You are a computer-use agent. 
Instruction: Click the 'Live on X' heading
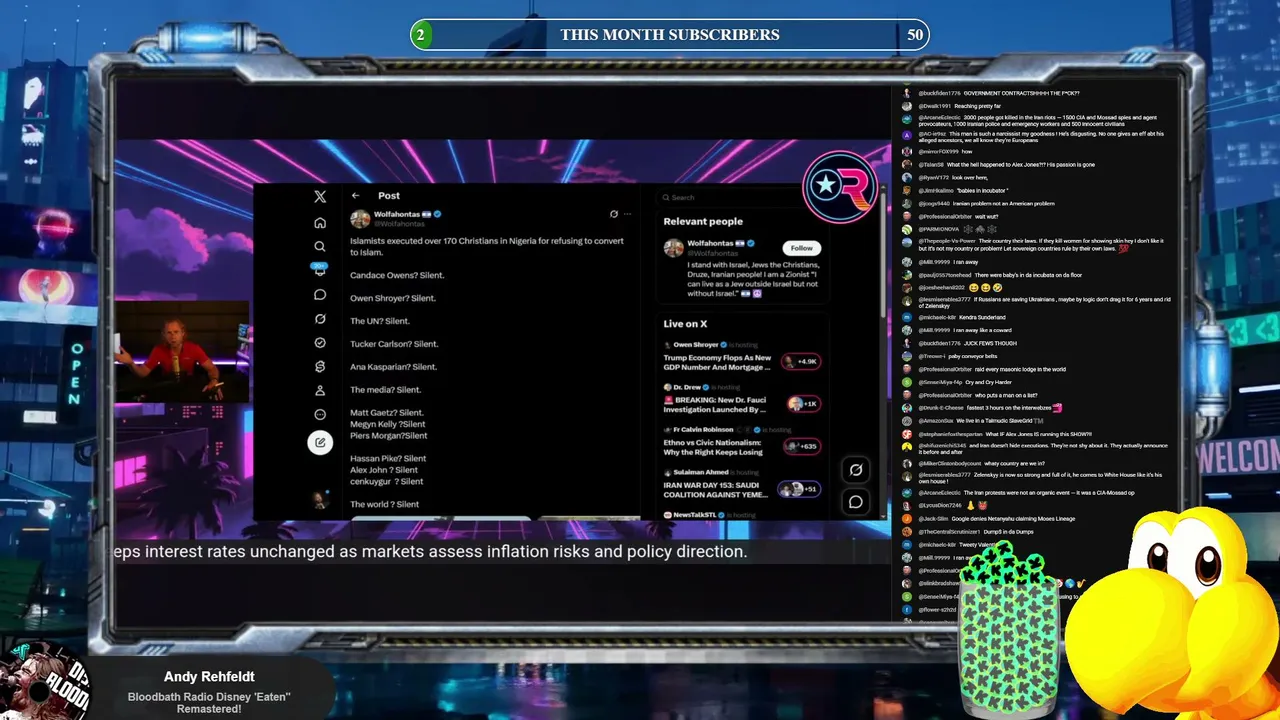tap(685, 324)
